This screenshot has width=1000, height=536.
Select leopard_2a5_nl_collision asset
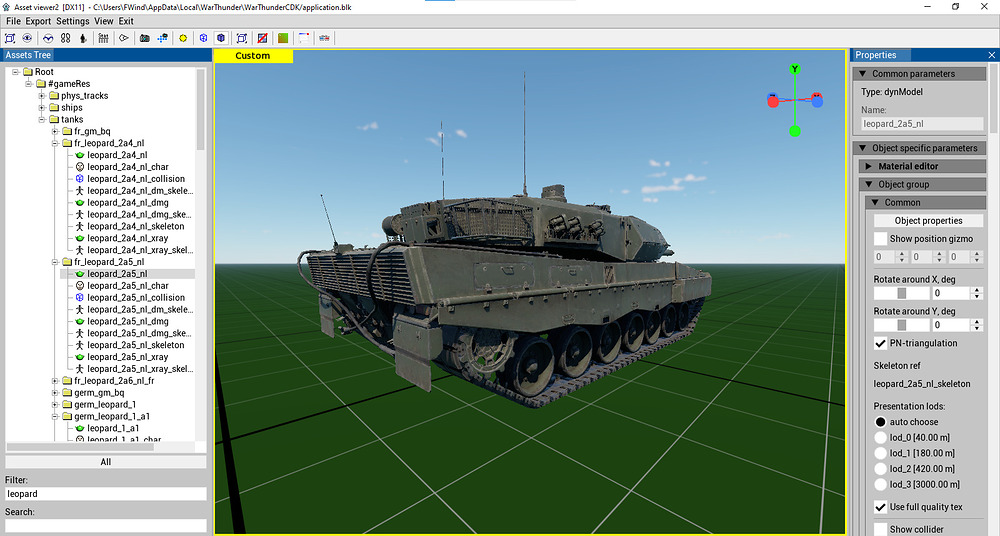click(136, 297)
